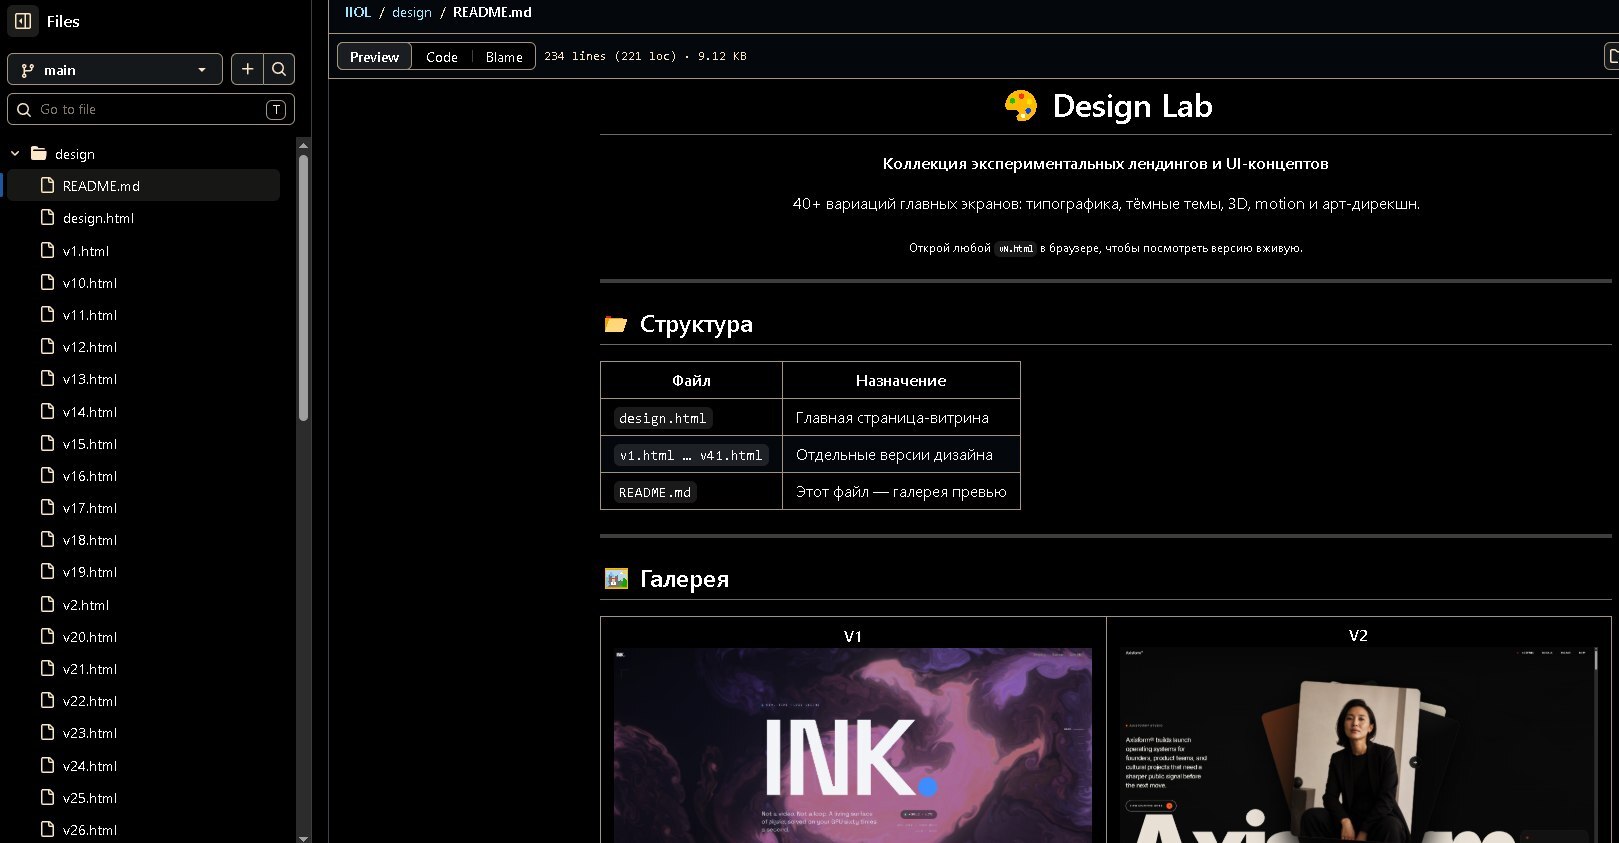This screenshot has height=843, width=1619.
Task: Switch to the Preview tab
Action: click(374, 57)
